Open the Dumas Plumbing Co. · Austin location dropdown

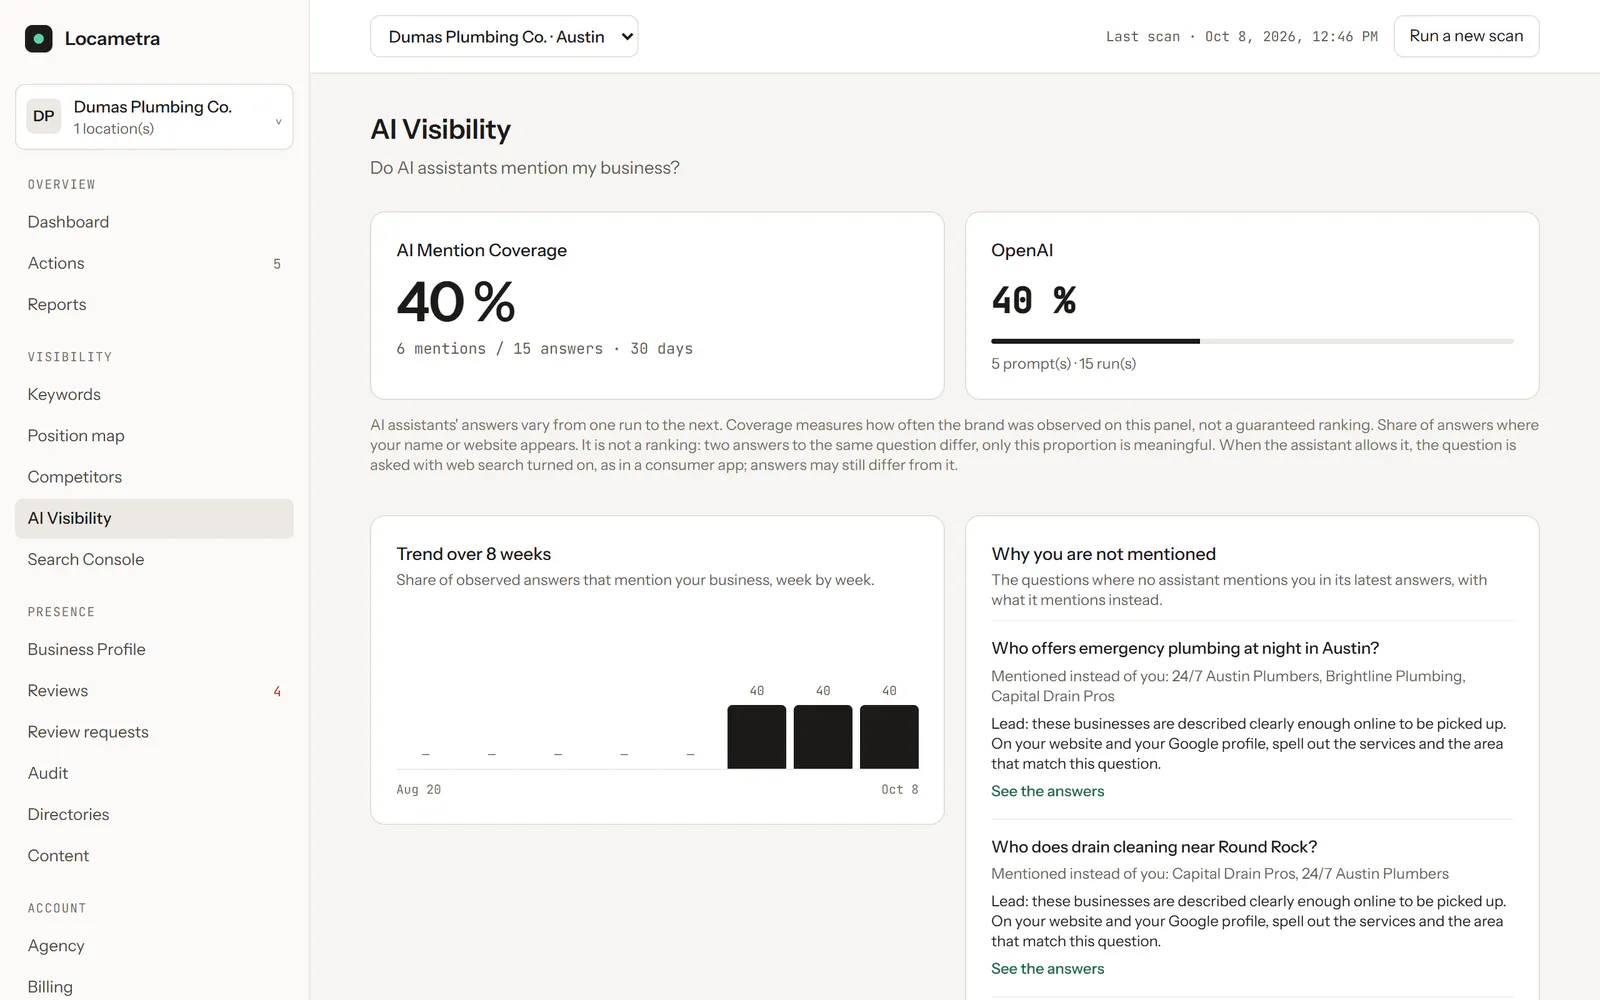[x=504, y=37]
